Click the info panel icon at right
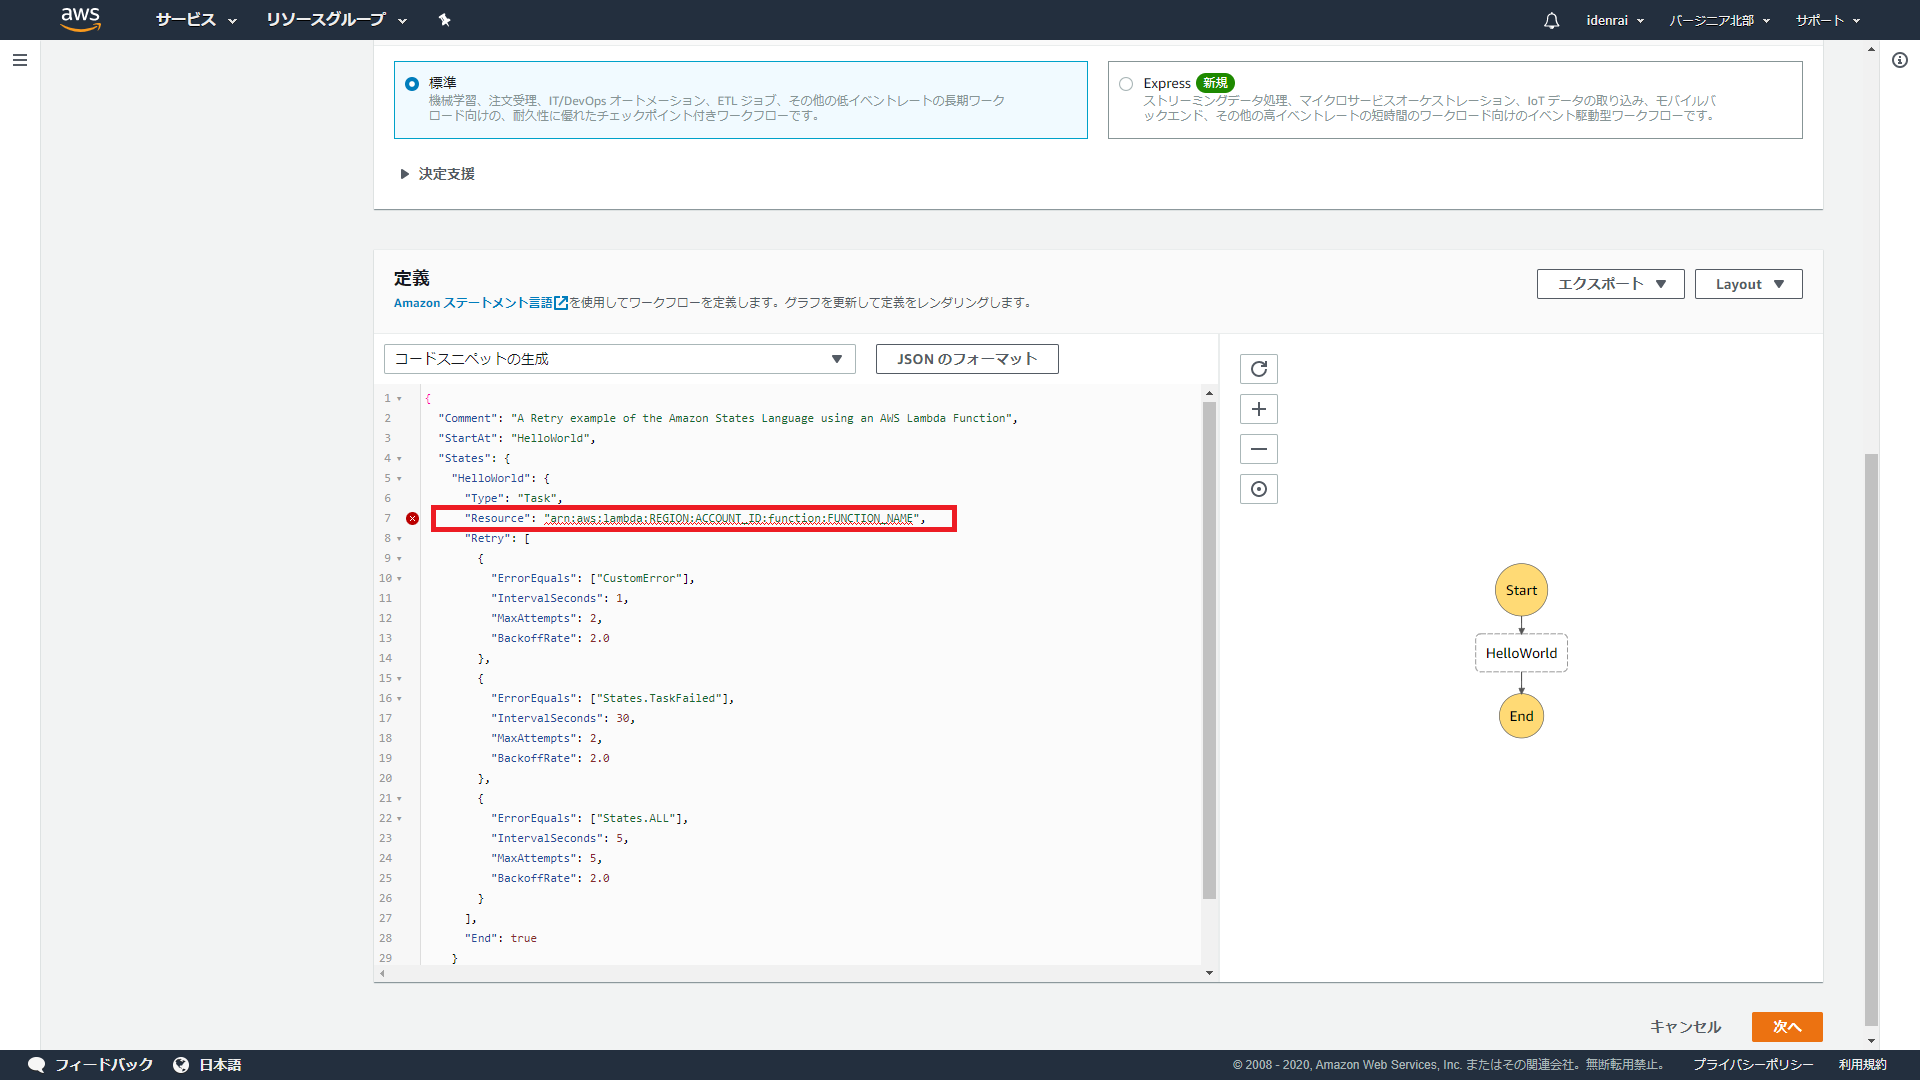 (x=1899, y=60)
